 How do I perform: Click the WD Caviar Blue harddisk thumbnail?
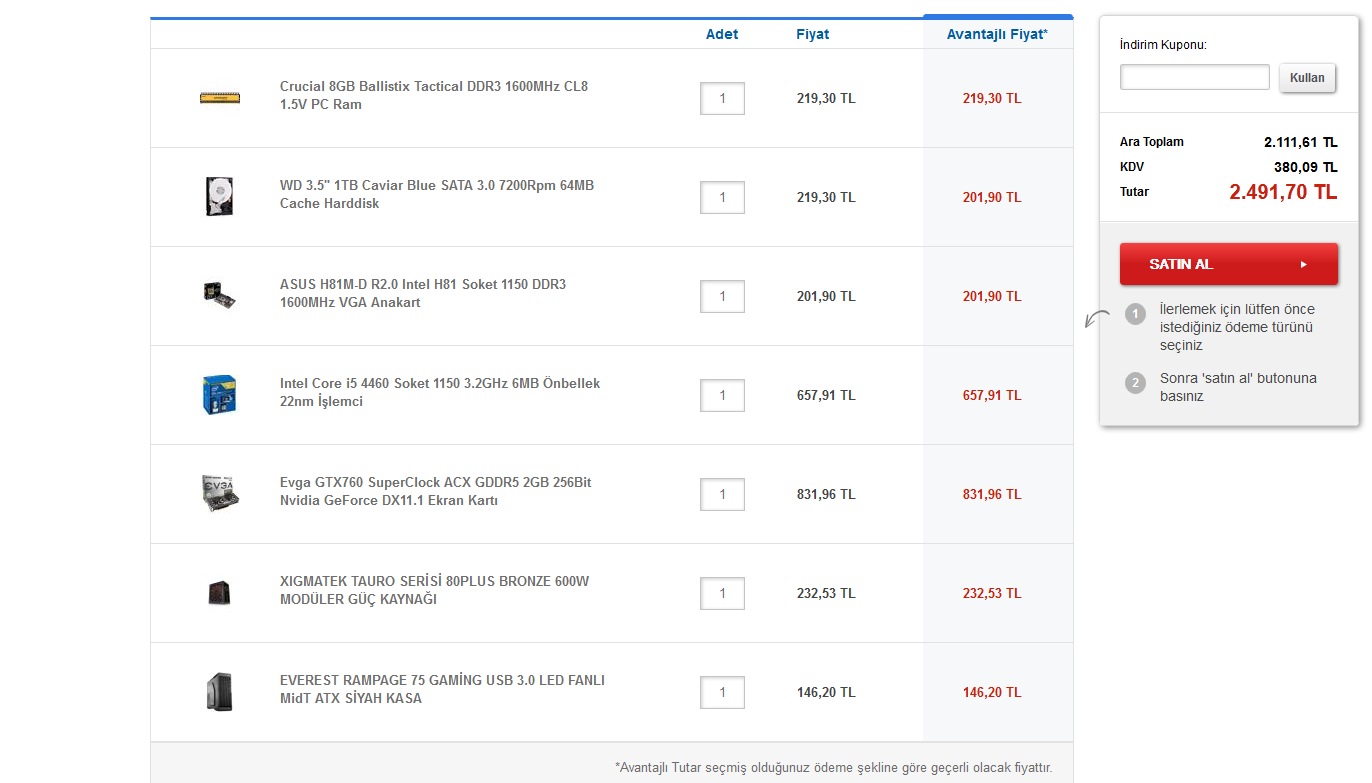click(218, 196)
